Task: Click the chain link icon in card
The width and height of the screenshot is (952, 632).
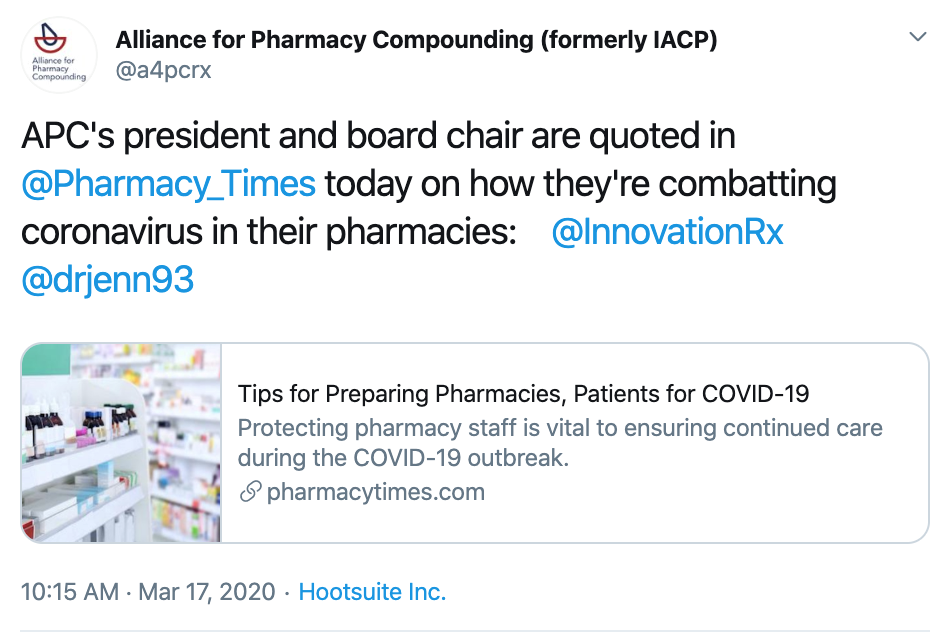Action: pyautogui.click(x=250, y=492)
